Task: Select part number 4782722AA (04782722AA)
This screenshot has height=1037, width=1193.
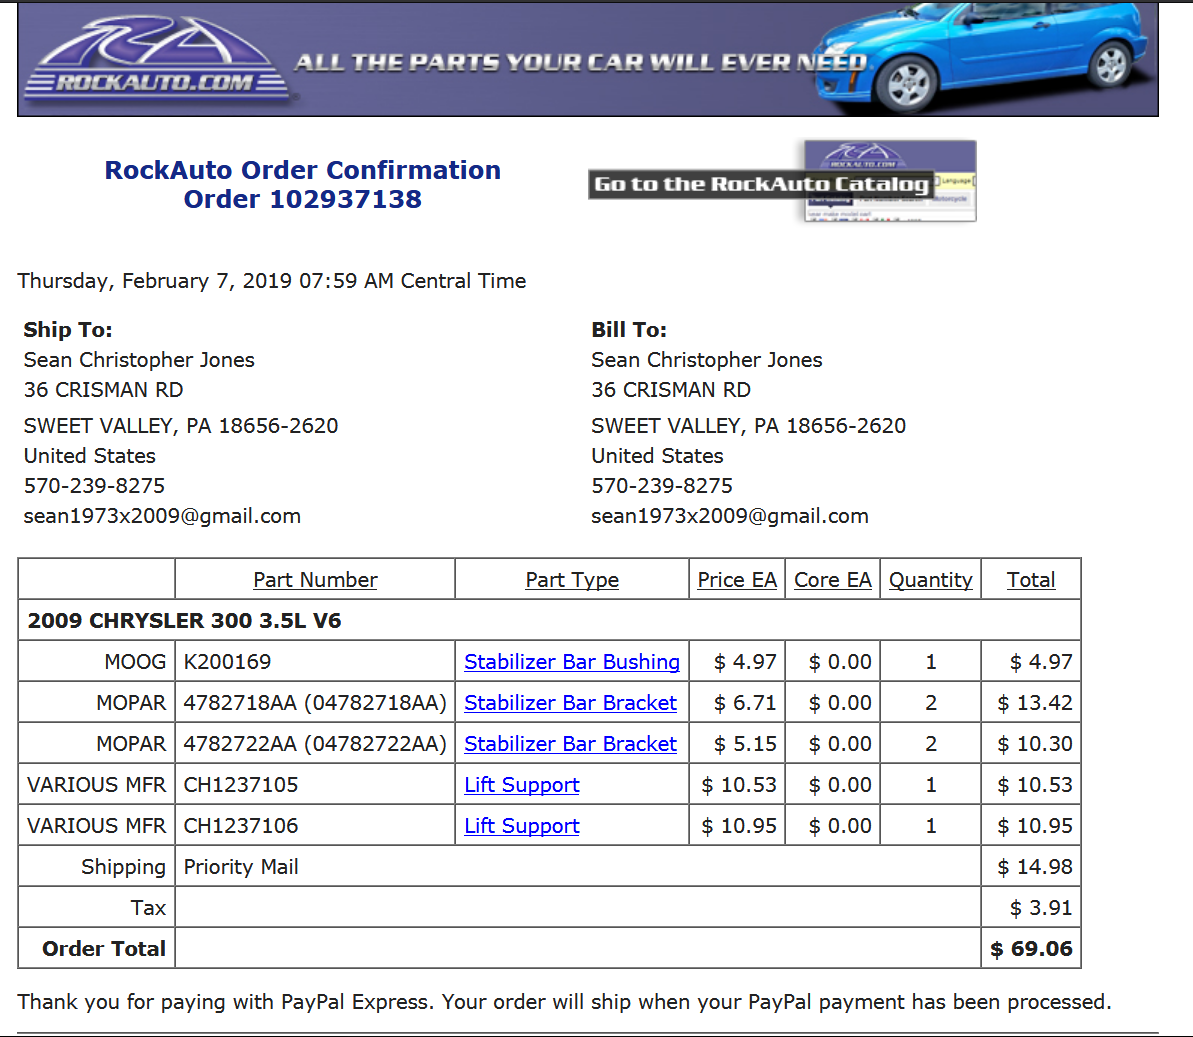Action: [x=315, y=744]
